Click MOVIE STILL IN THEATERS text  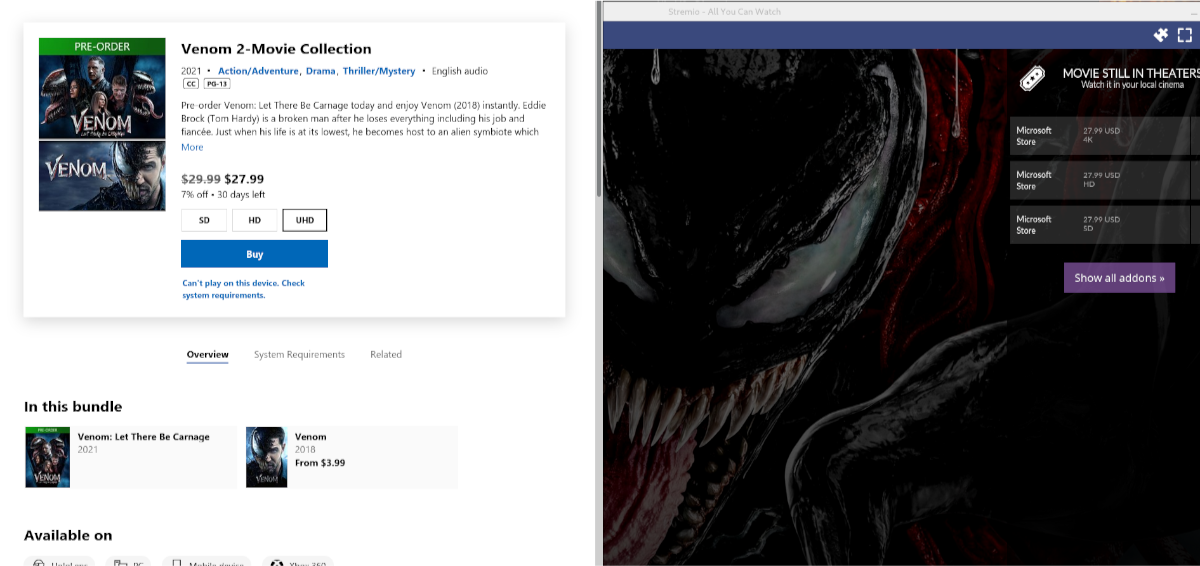click(x=1130, y=73)
